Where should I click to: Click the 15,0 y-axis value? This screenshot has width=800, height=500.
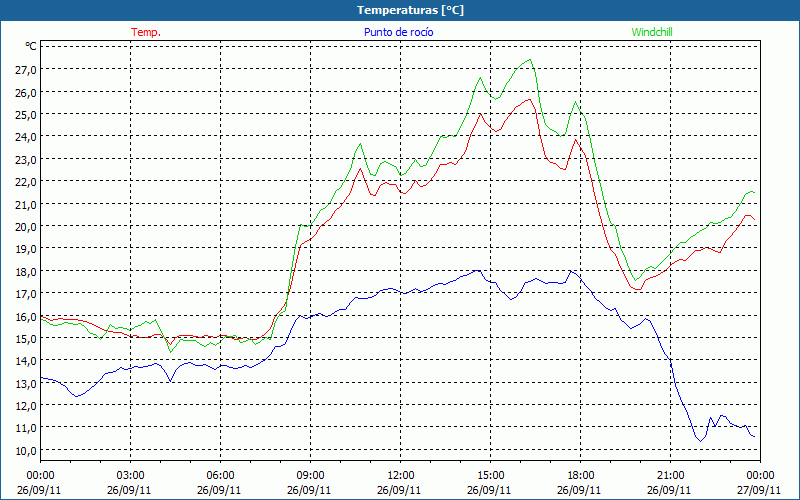click(26, 339)
